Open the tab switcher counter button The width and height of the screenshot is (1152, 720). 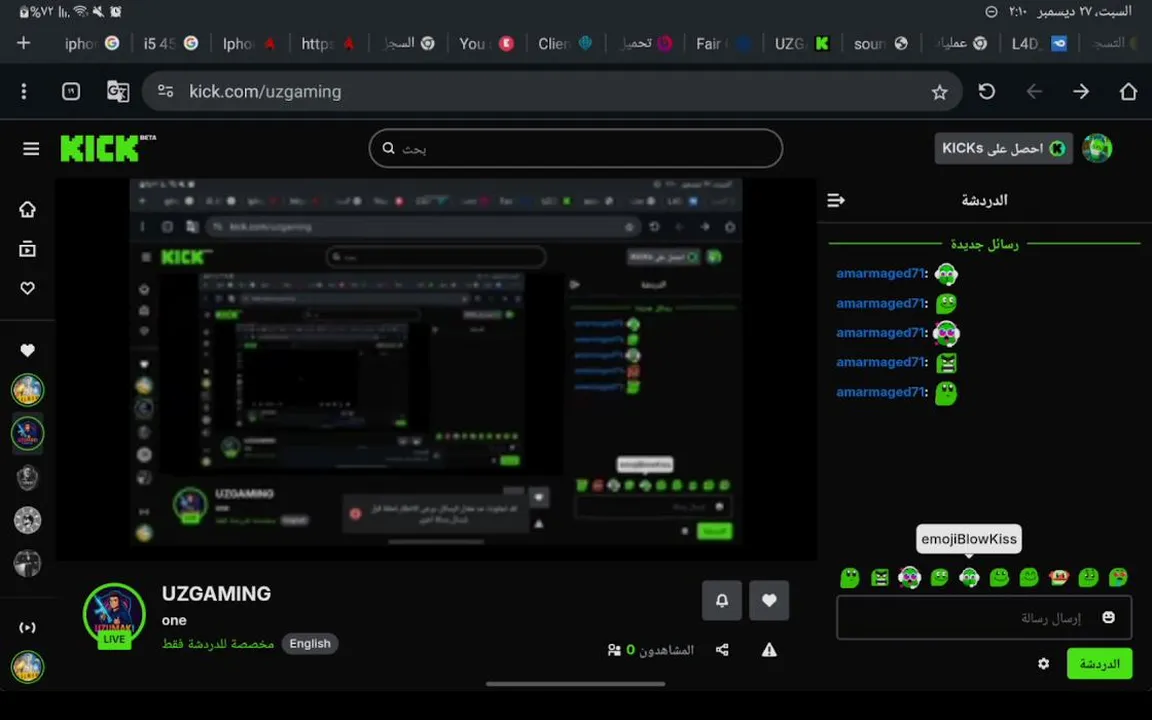[71, 91]
